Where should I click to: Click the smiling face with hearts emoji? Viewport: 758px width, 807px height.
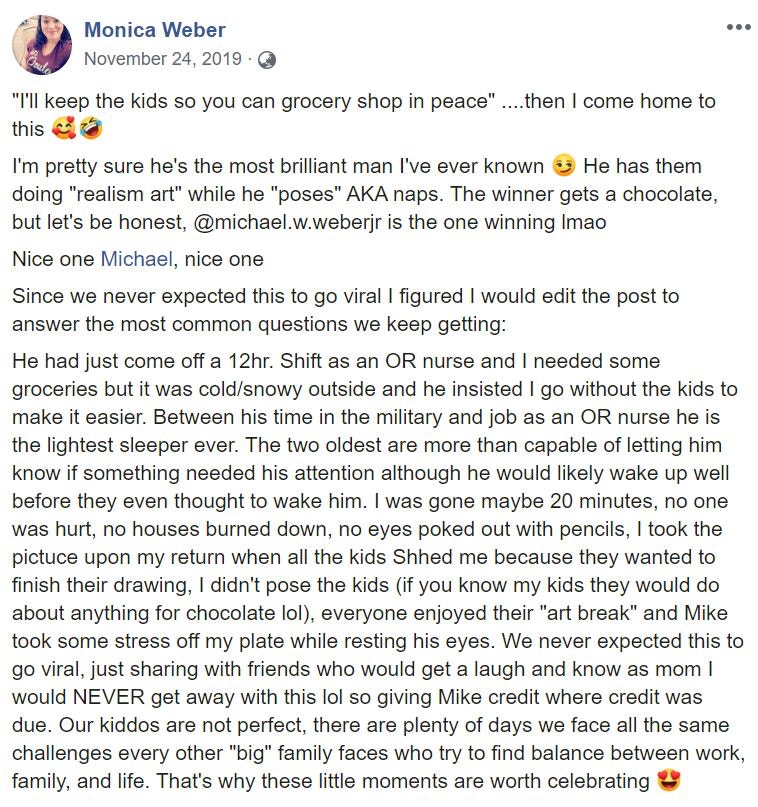pos(65,129)
